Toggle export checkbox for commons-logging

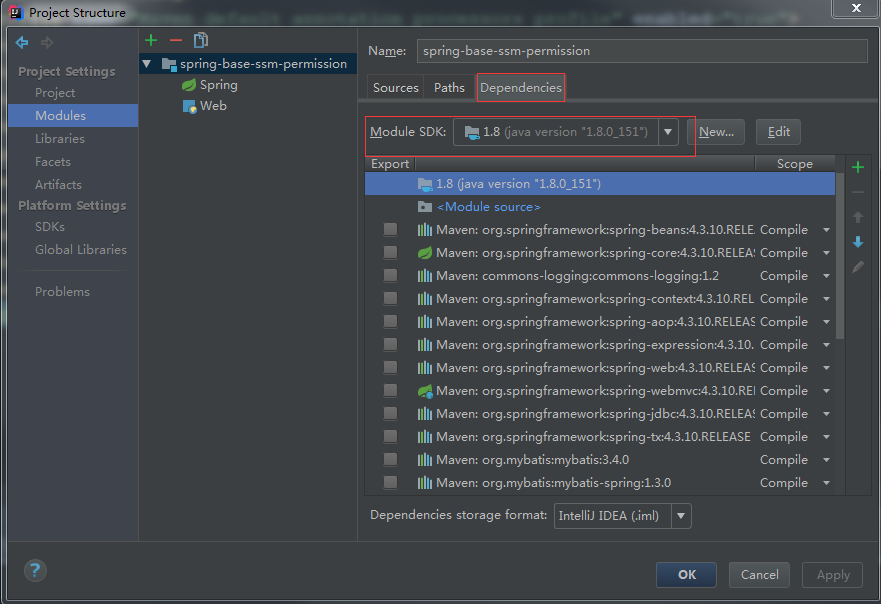(390, 275)
